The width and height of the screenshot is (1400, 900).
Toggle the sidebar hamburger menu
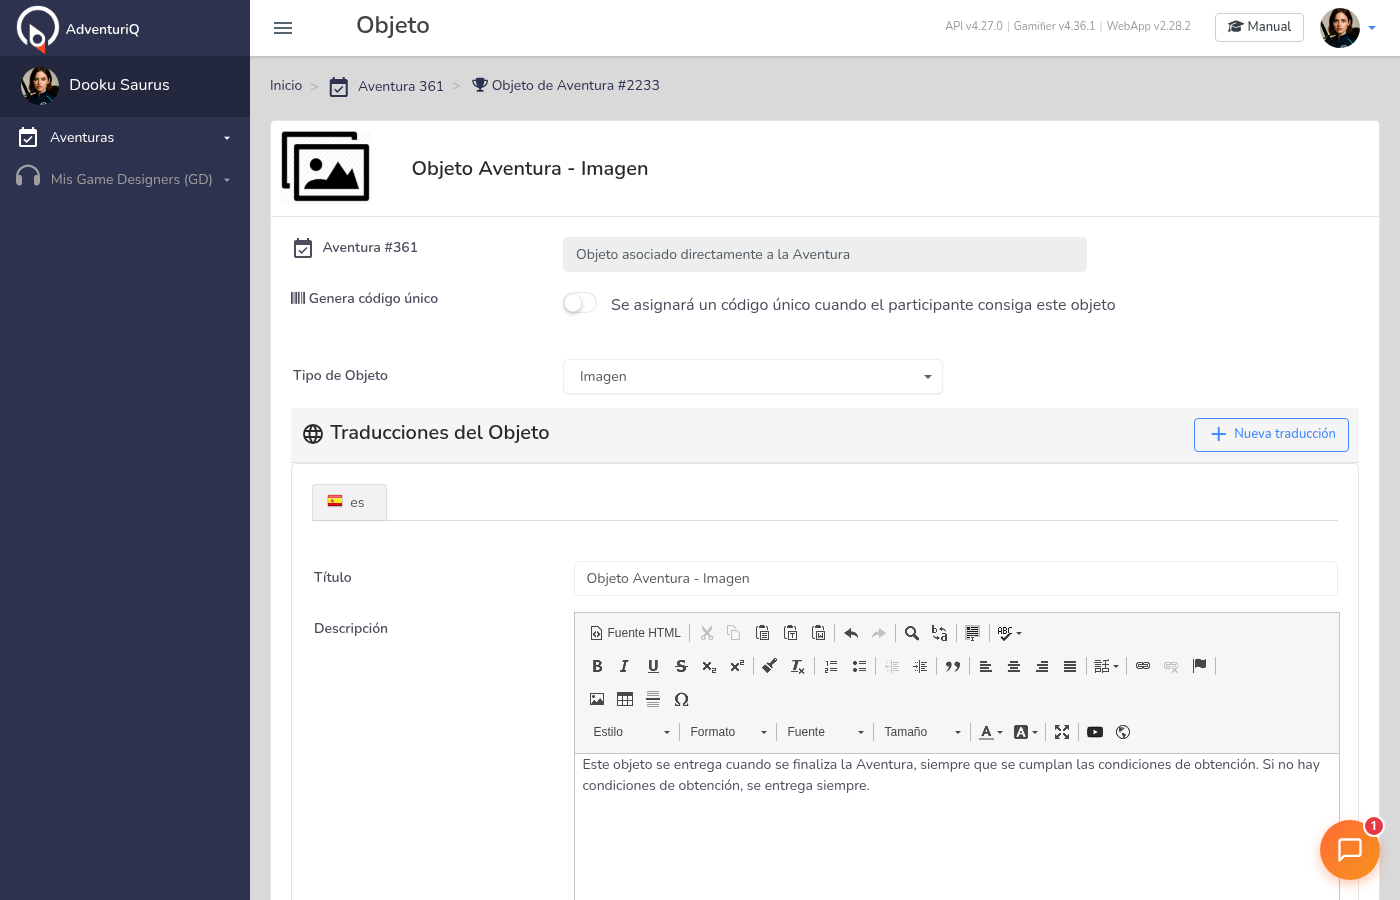(x=283, y=28)
